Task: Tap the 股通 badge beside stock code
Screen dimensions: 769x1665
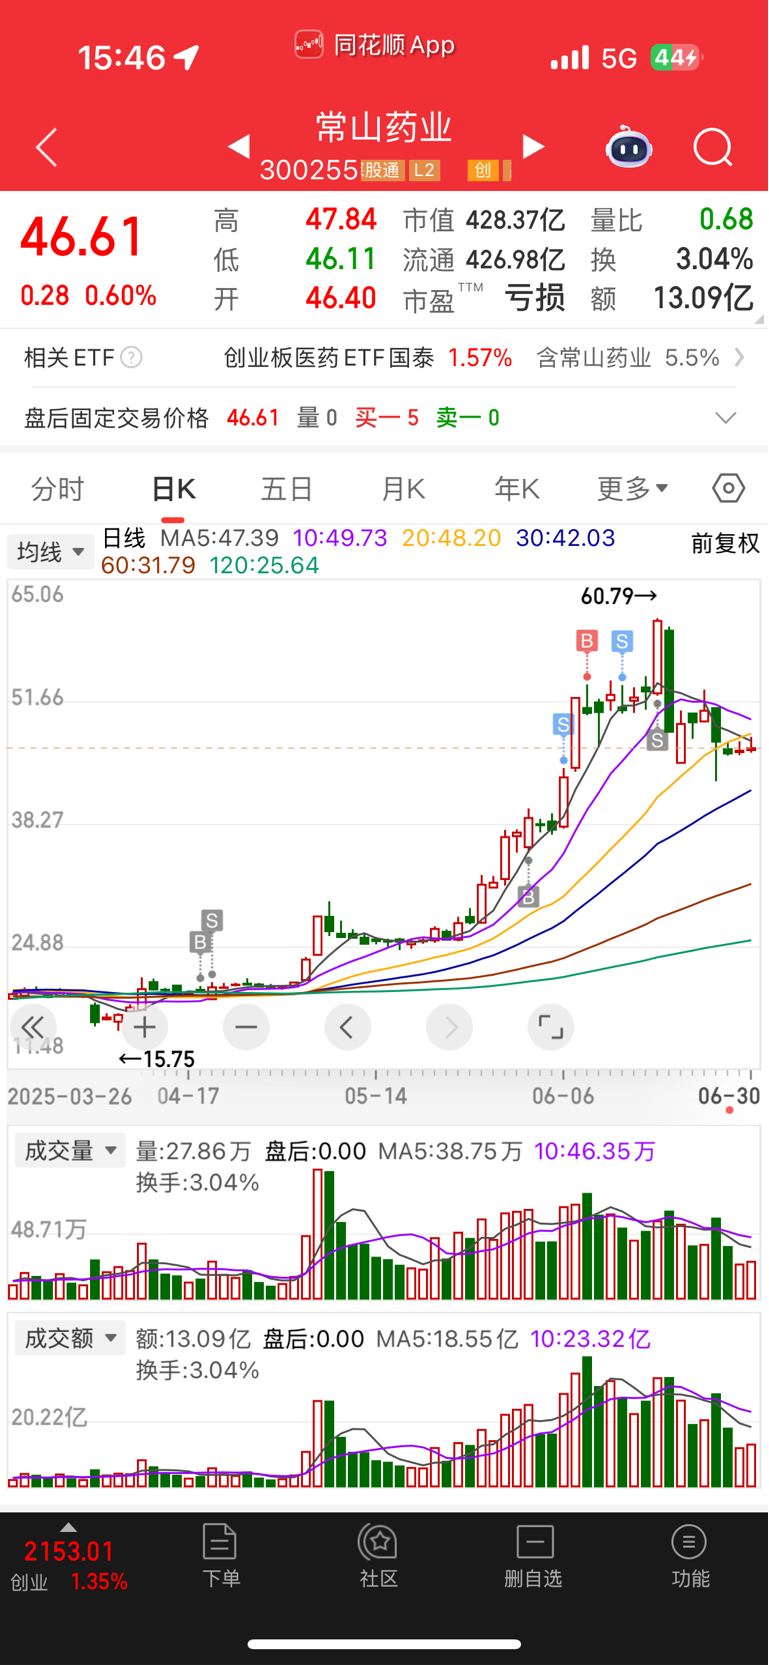Action: click(x=381, y=170)
